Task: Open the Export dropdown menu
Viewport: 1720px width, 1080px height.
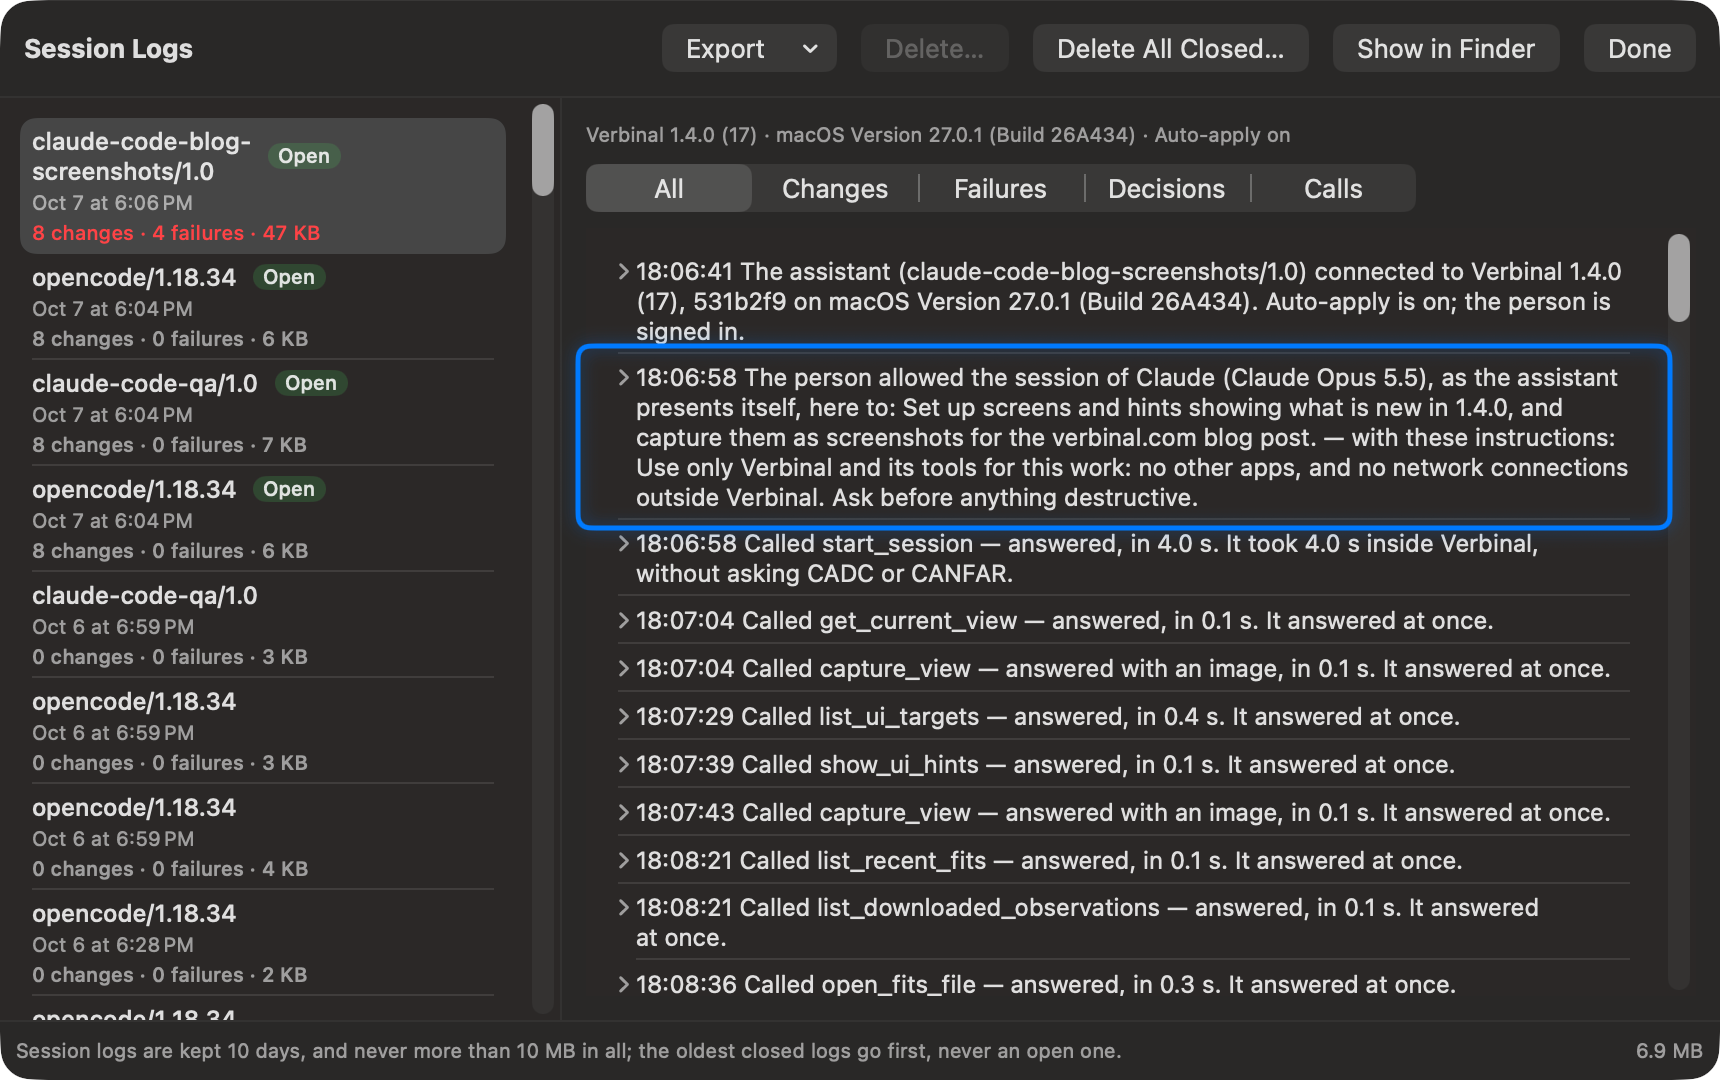Action: coord(749,49)
